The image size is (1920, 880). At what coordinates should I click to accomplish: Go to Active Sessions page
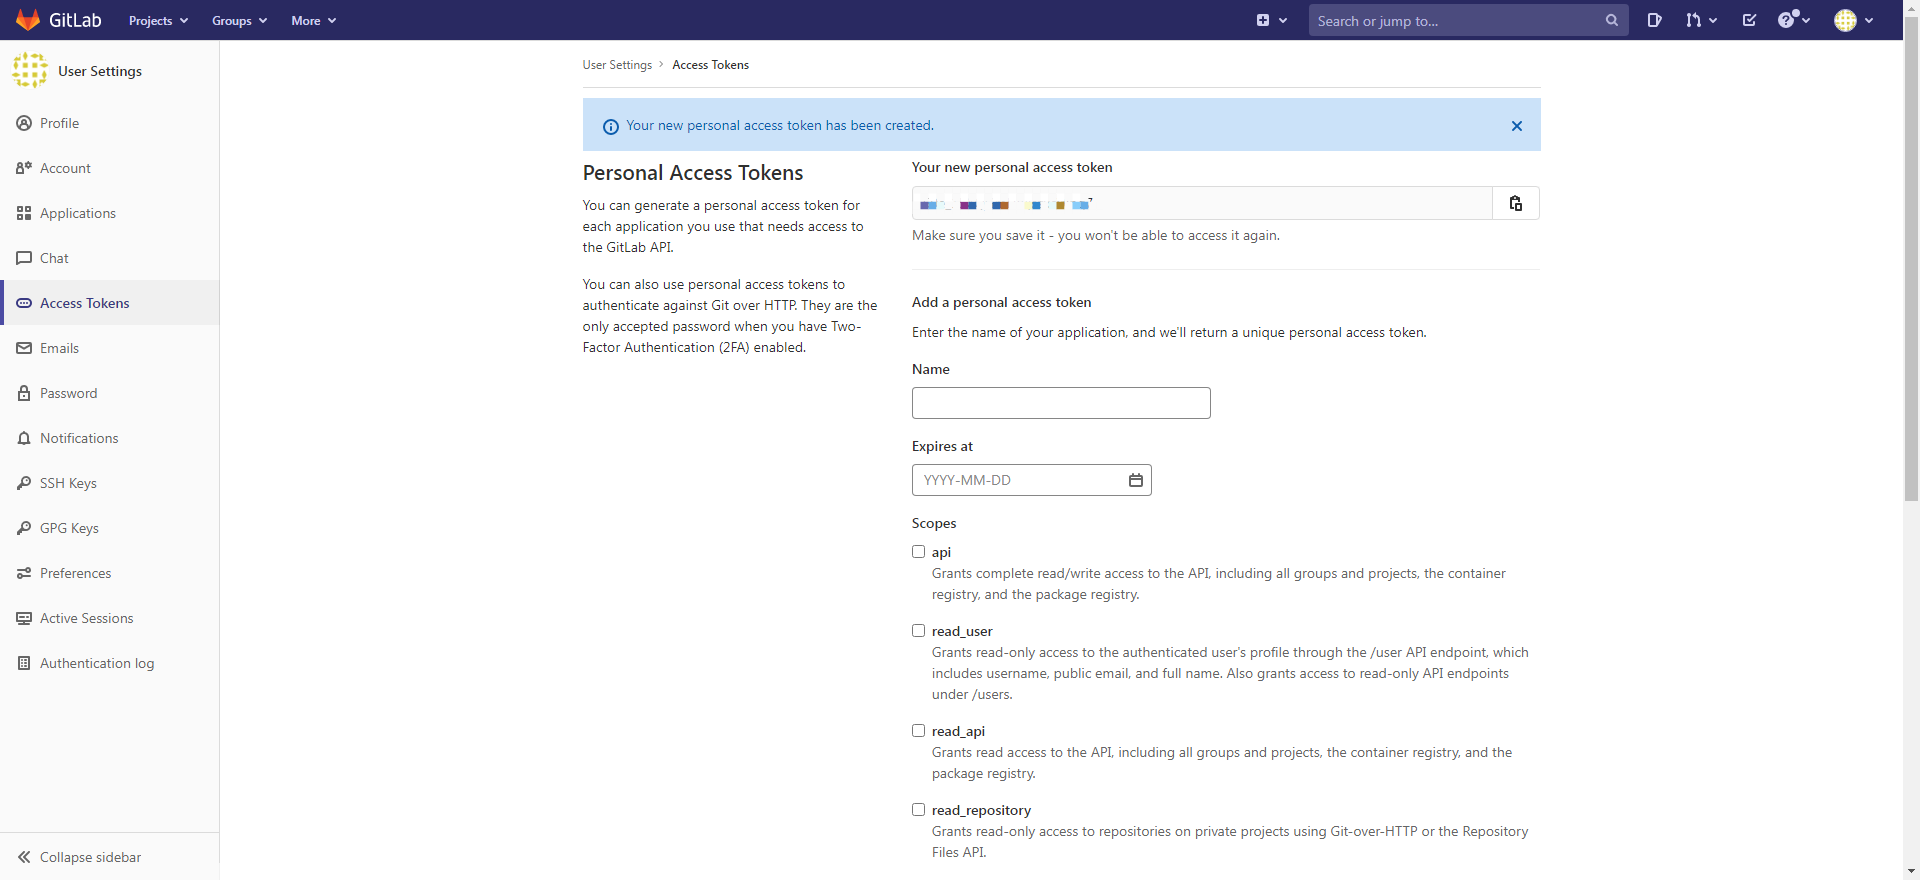coord(86,618)
